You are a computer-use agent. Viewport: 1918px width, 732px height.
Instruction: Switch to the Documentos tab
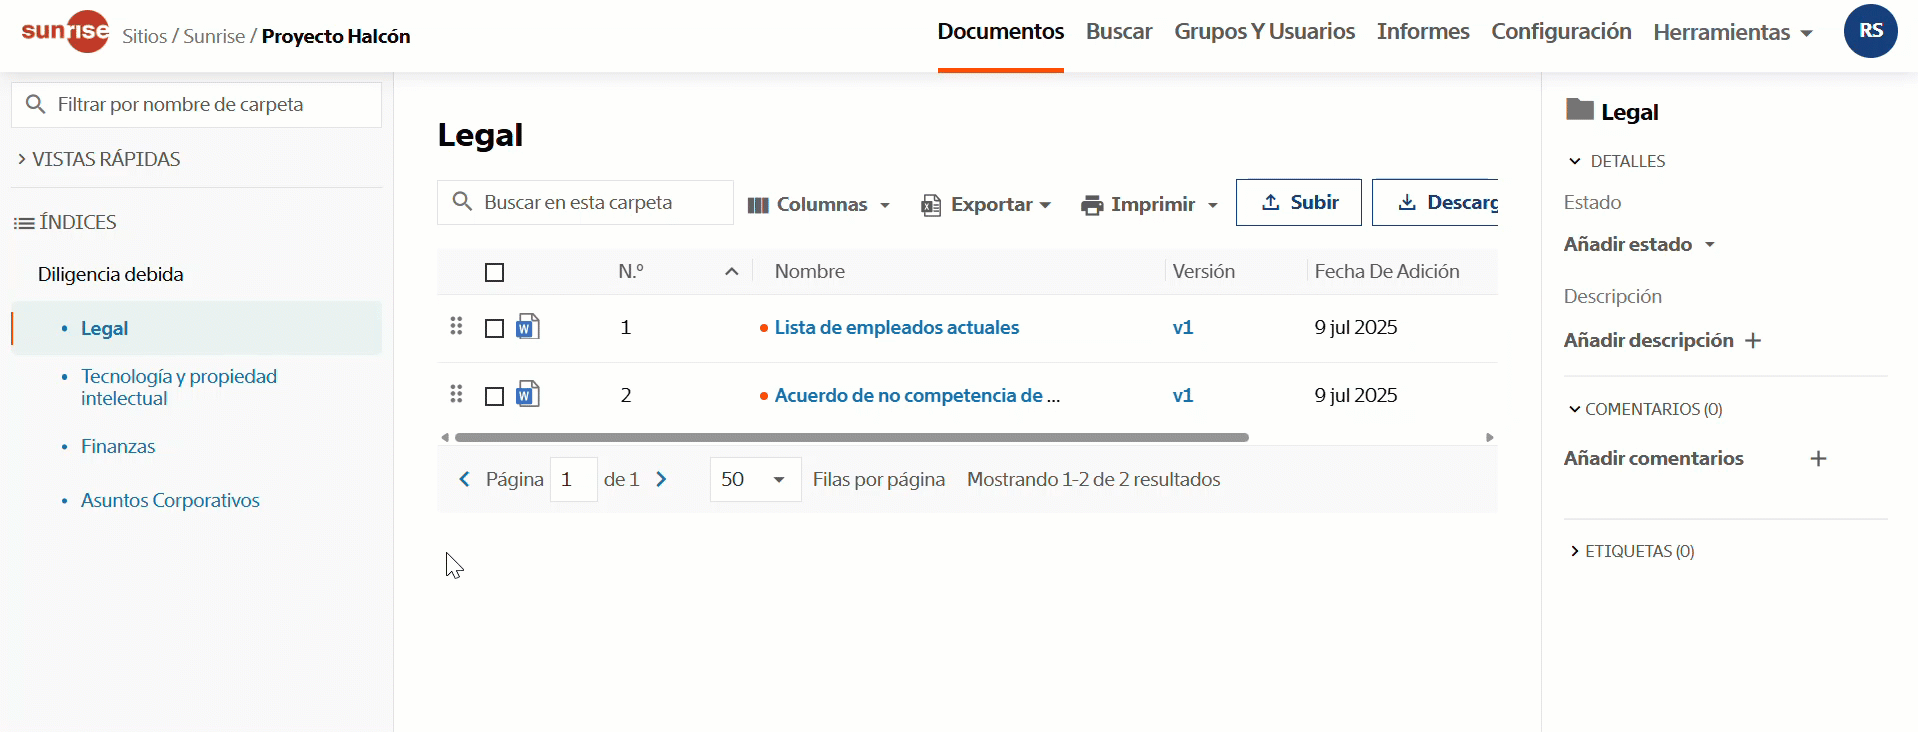[1000, 31]
